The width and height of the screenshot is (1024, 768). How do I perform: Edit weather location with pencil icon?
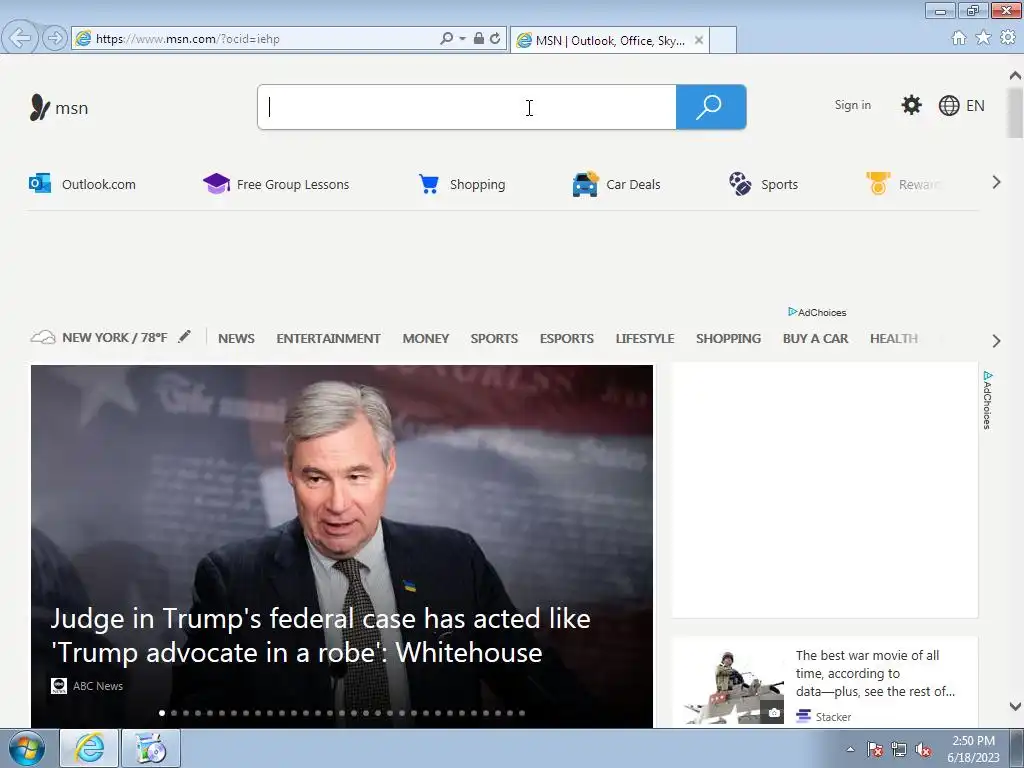click(185, 336)
